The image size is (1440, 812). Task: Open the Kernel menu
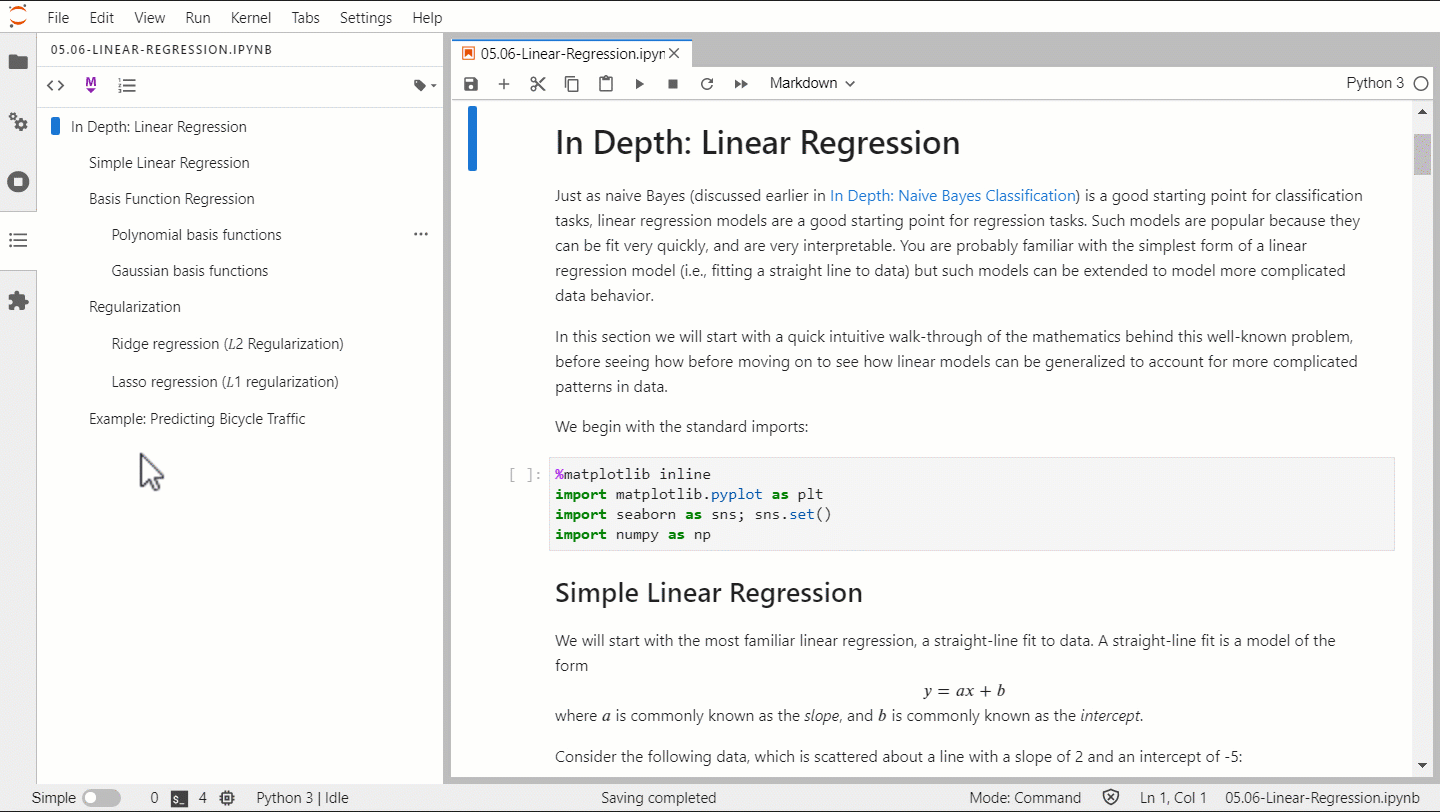point(251,18)
